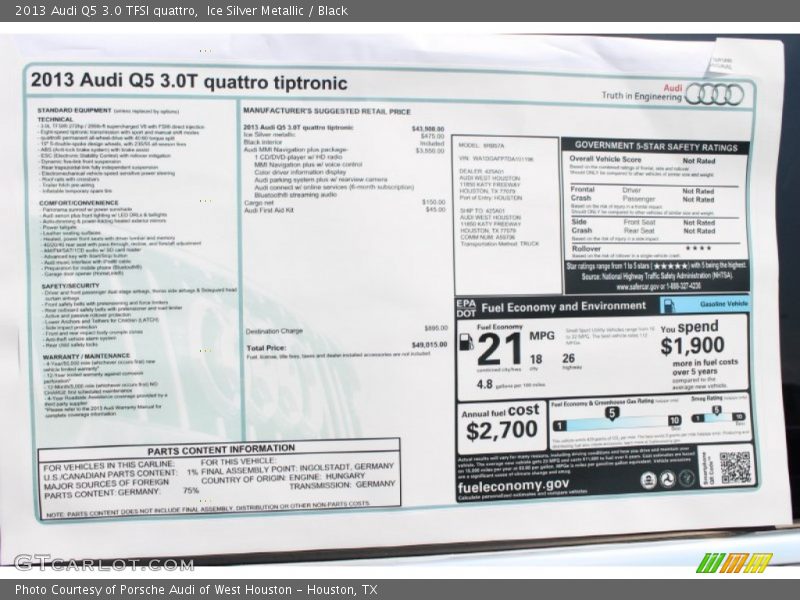Click the total amount $49,015.00
Viewport: 800px width, 600px height.
click(x=429, y=345)
